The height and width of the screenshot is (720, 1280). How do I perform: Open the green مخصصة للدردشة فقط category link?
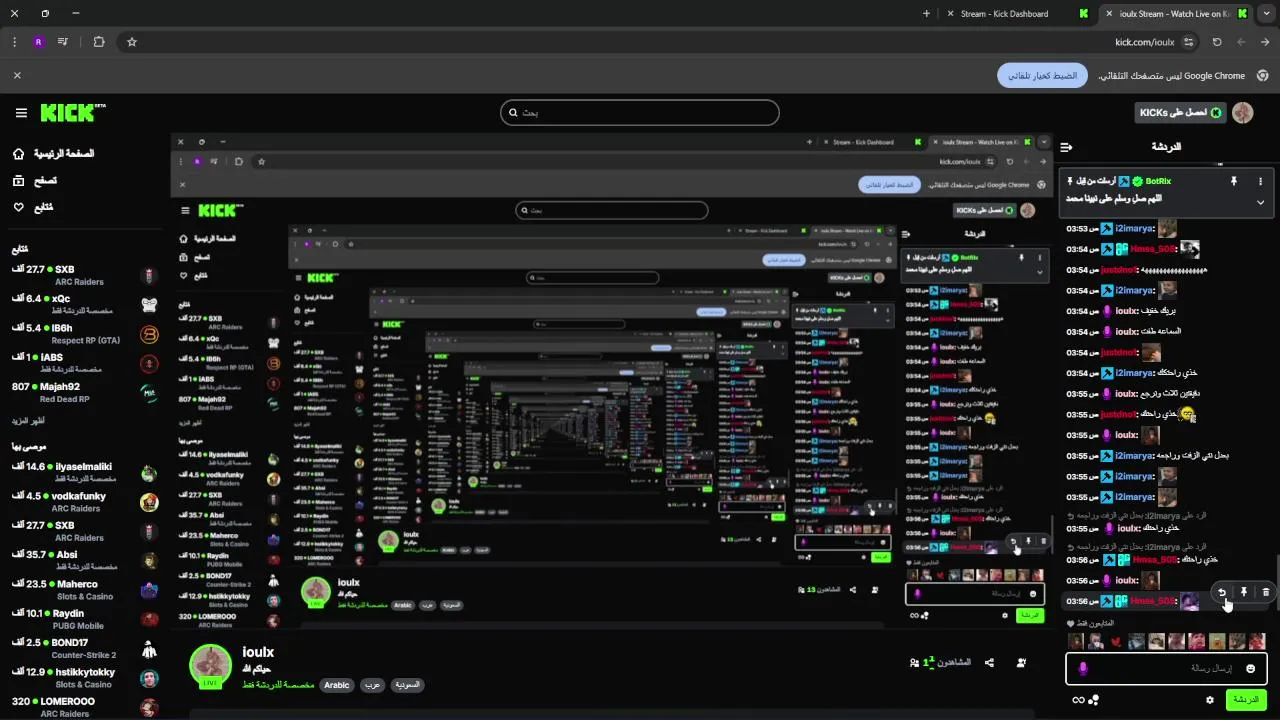(278, 685)
